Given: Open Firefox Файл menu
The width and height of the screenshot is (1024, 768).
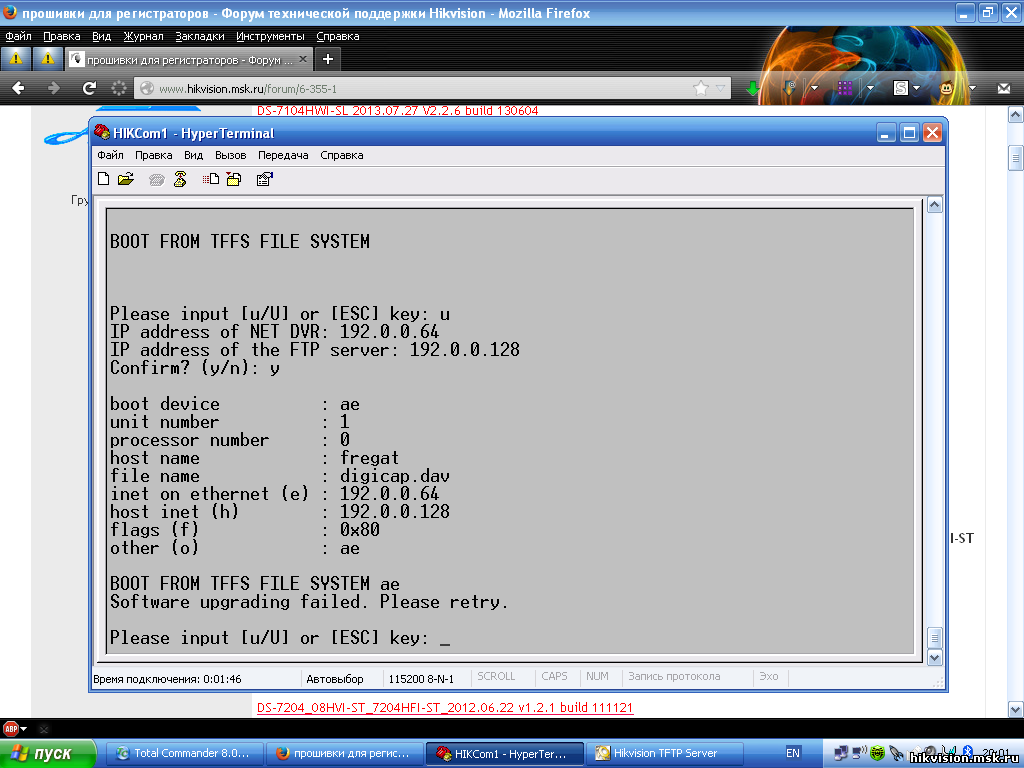Looking at the screenshot, I should [18, 36].
